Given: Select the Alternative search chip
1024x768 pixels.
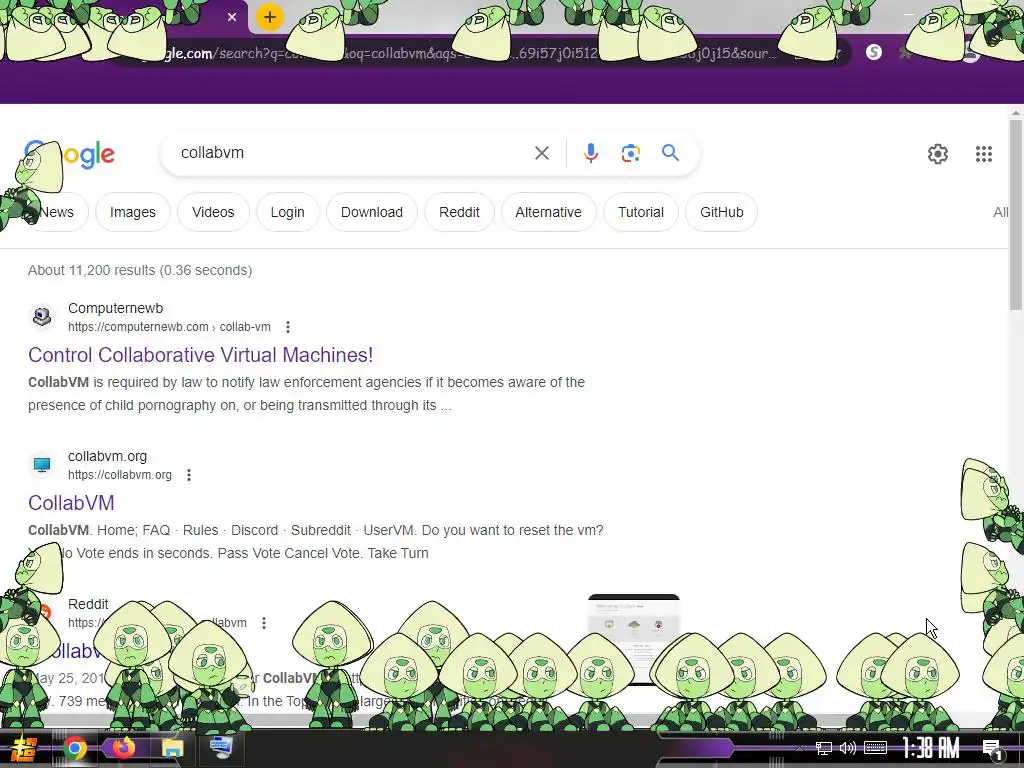Looking at the screenshot, I should 548,212.
